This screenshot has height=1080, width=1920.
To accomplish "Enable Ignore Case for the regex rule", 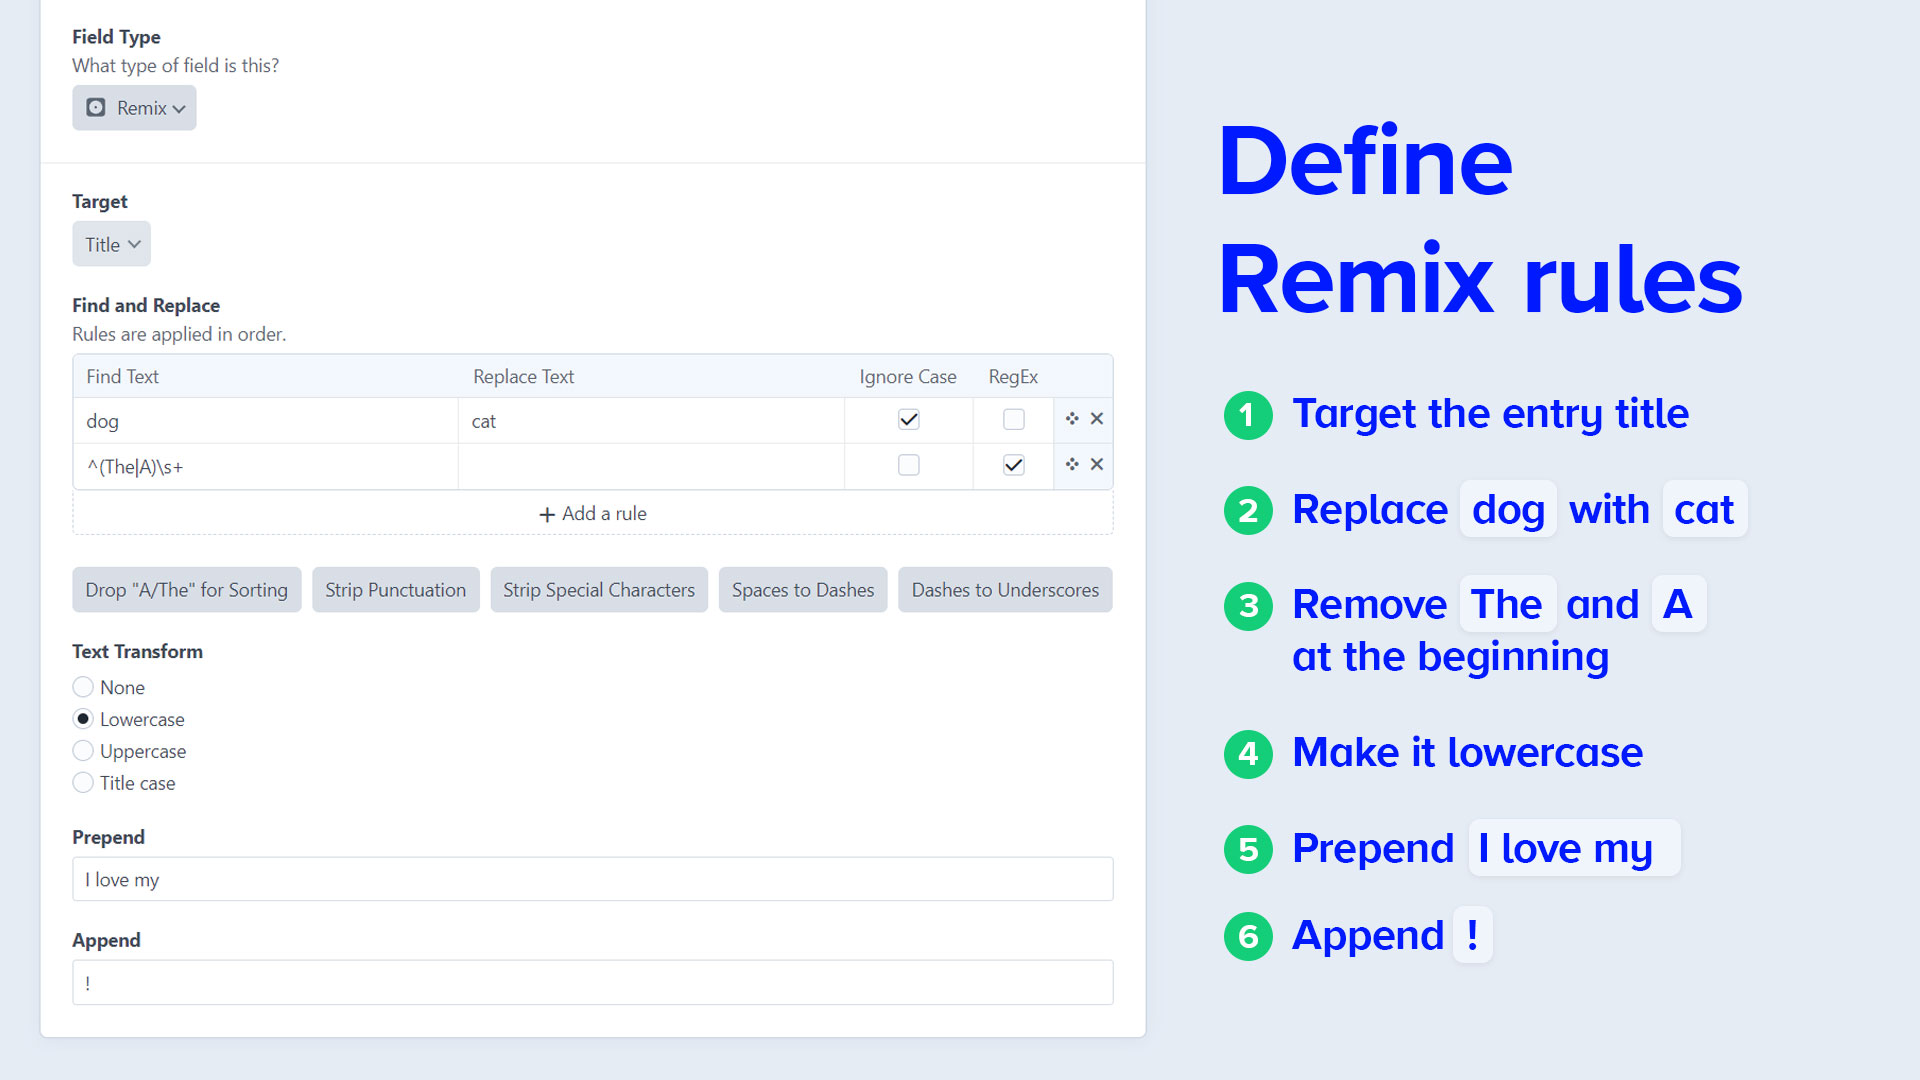I will tap(908, 466).
